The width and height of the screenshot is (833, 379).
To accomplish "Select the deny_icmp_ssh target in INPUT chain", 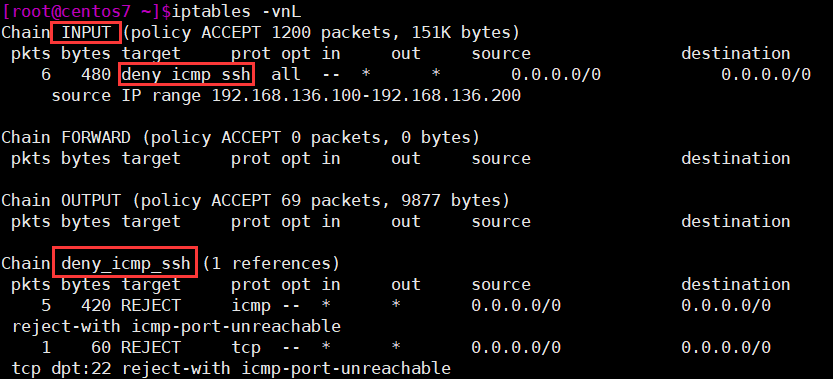I will [x=185, y=75].
